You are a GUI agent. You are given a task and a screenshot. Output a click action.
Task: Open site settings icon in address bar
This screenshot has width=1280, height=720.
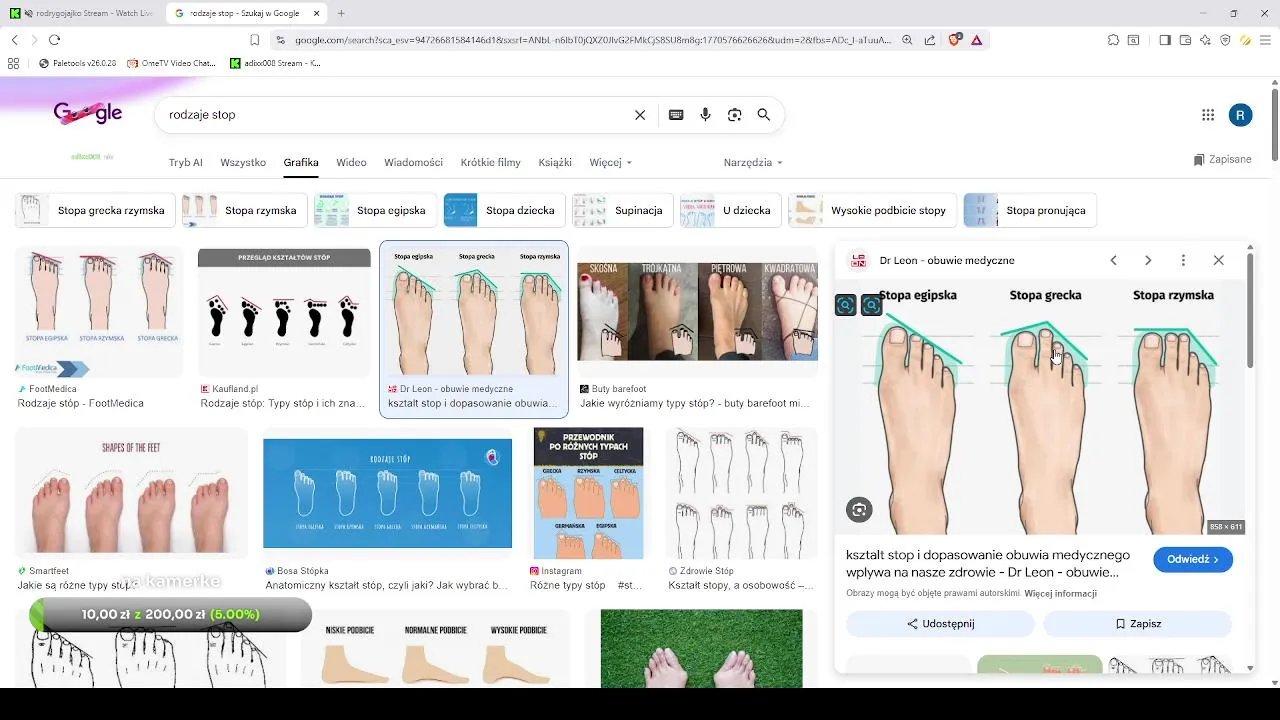[x=280, y=40]
